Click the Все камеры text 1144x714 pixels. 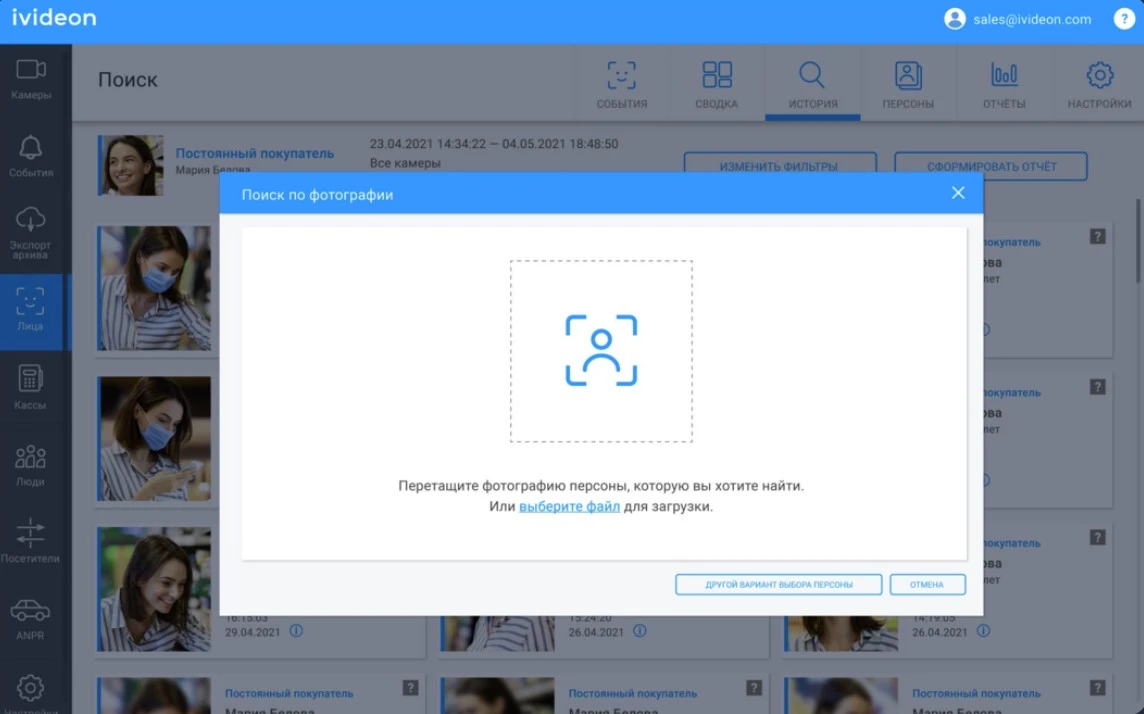pos(405,163)
